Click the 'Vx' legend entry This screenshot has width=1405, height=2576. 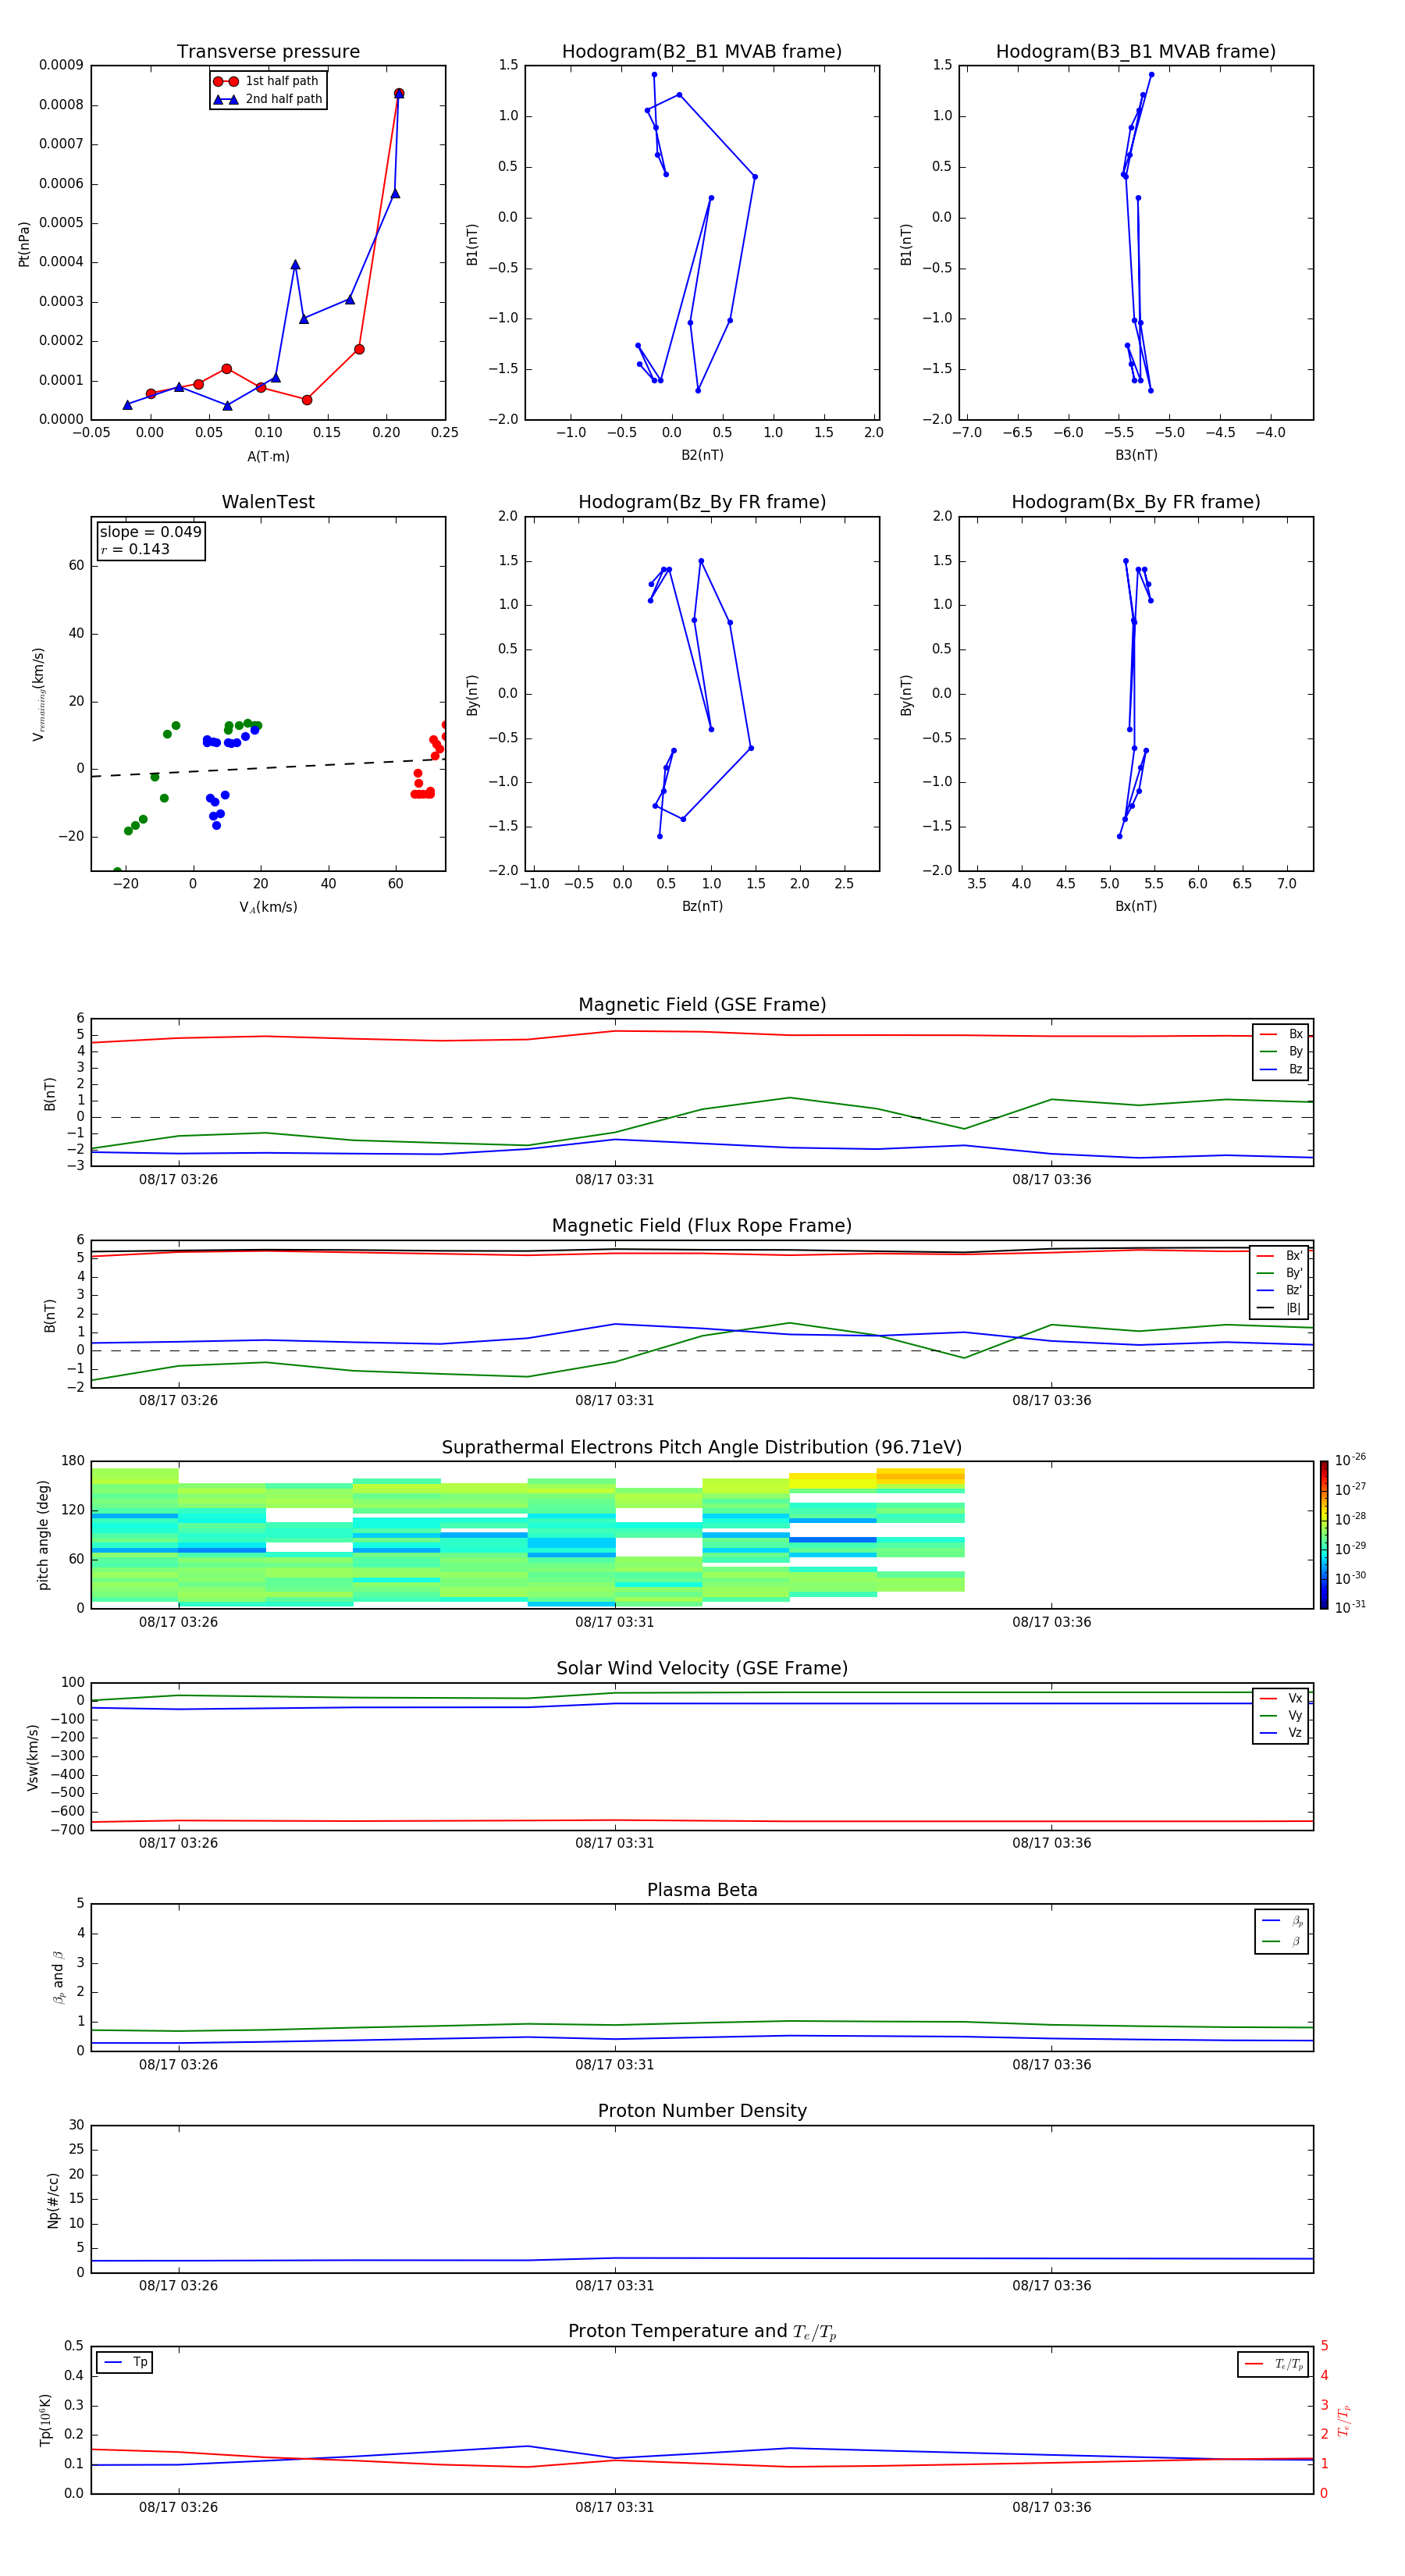pos(1281,1698)
